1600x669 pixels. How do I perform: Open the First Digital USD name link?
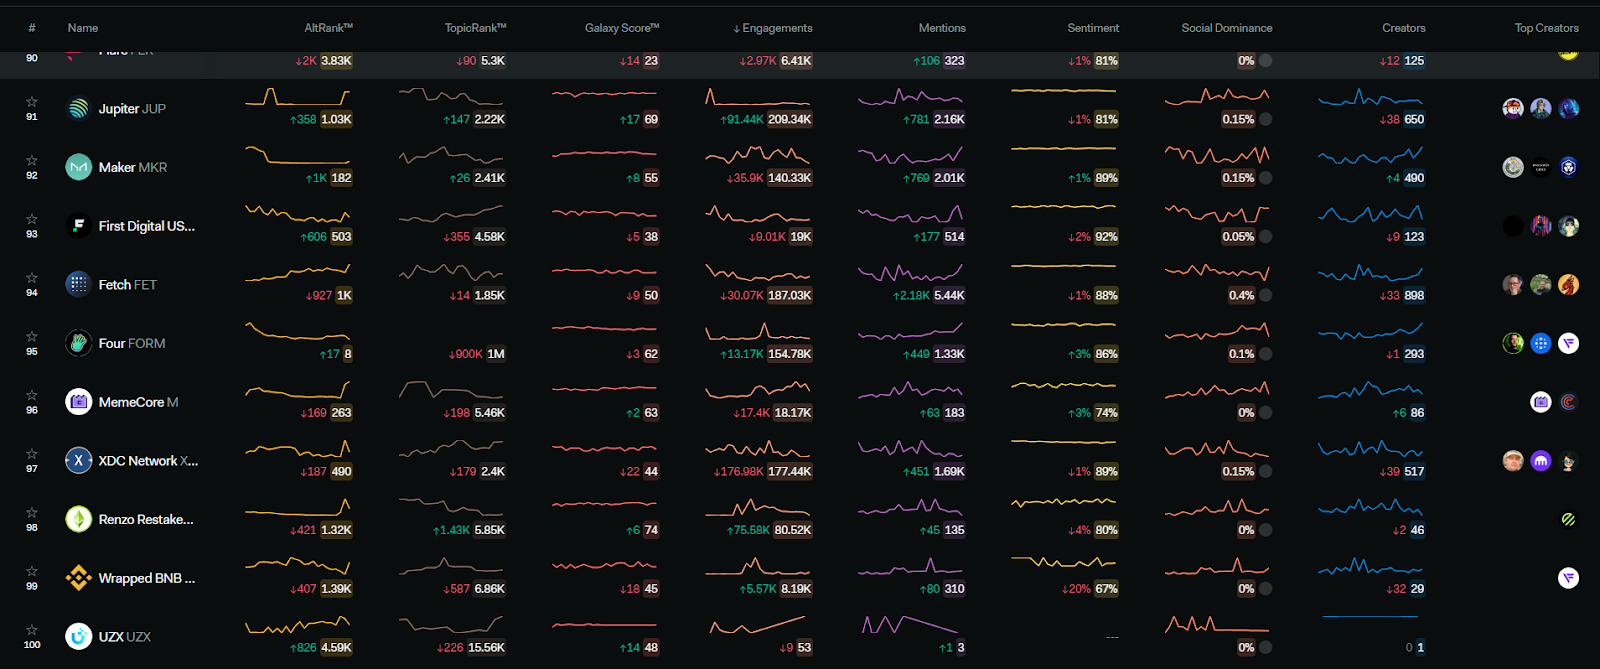(x=146, y=226)
